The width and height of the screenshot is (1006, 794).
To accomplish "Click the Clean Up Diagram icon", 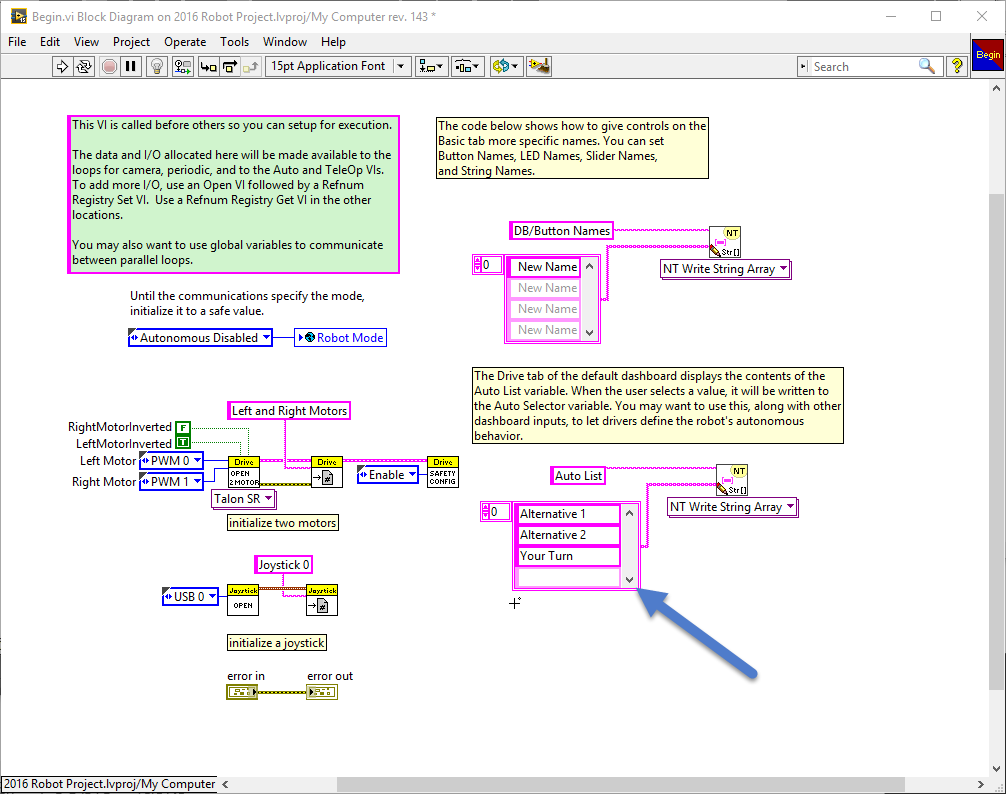I will (540, 66).
